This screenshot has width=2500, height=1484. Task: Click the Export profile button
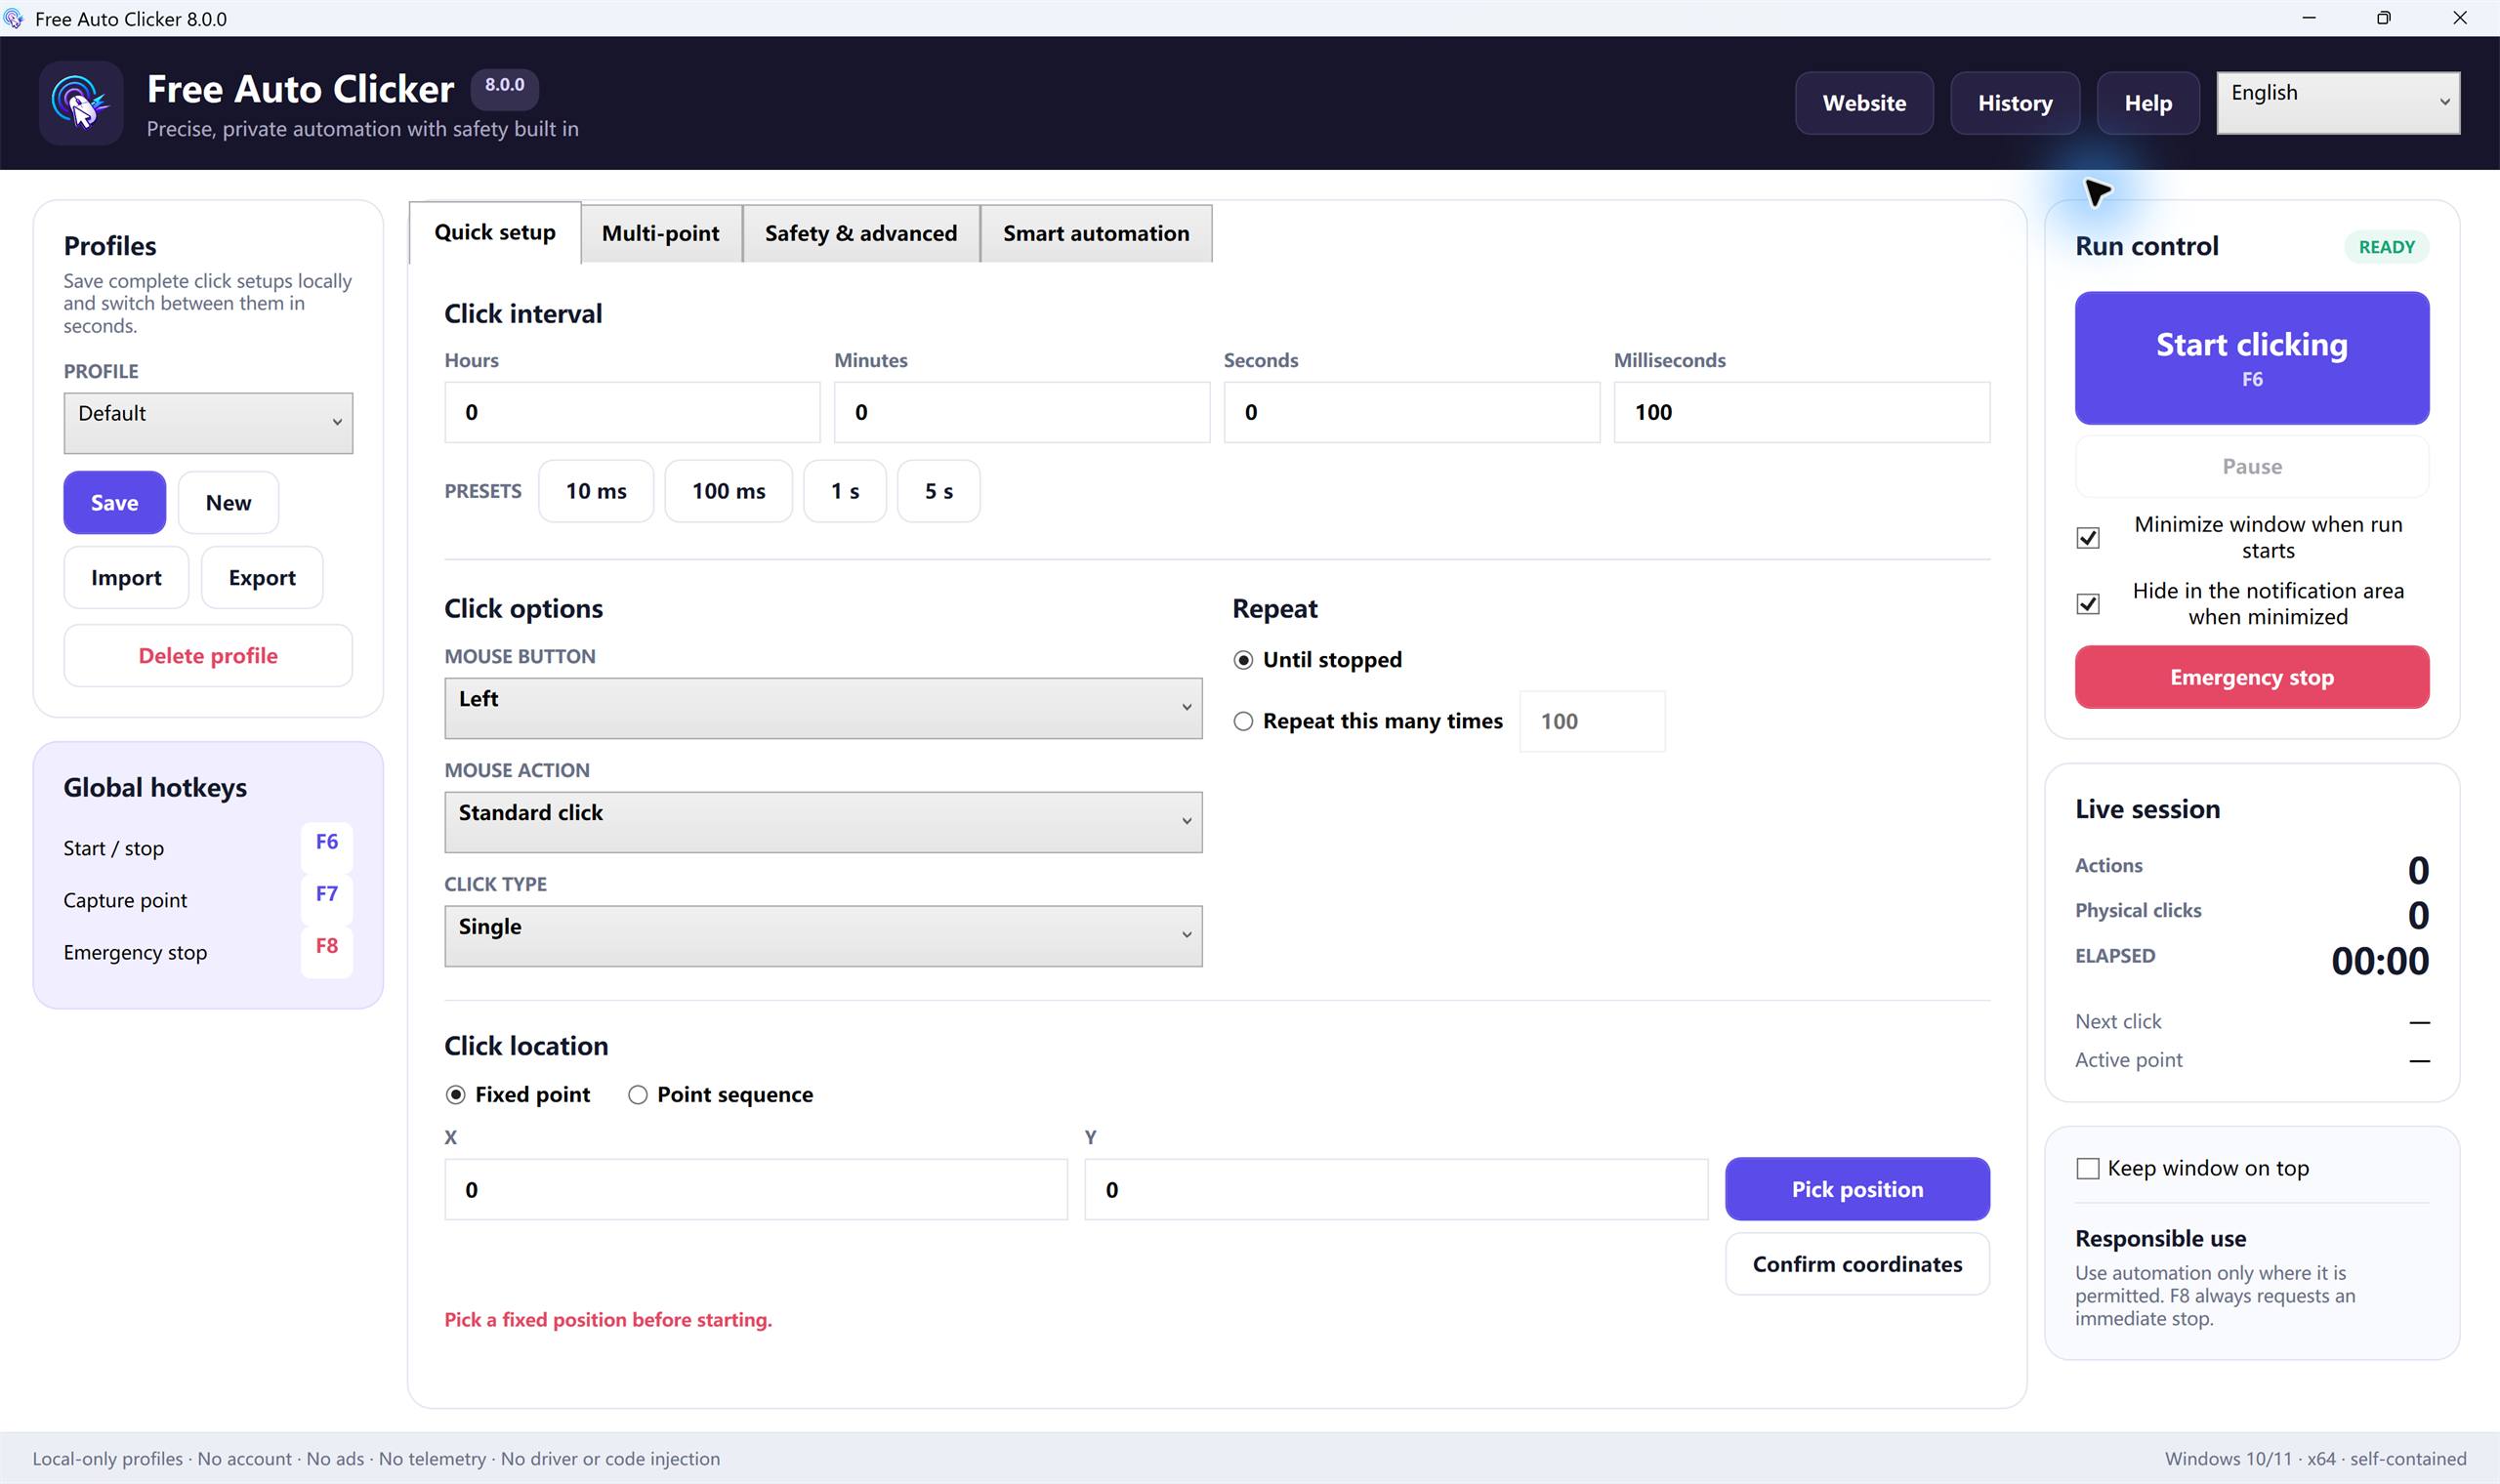pos(262,578)
